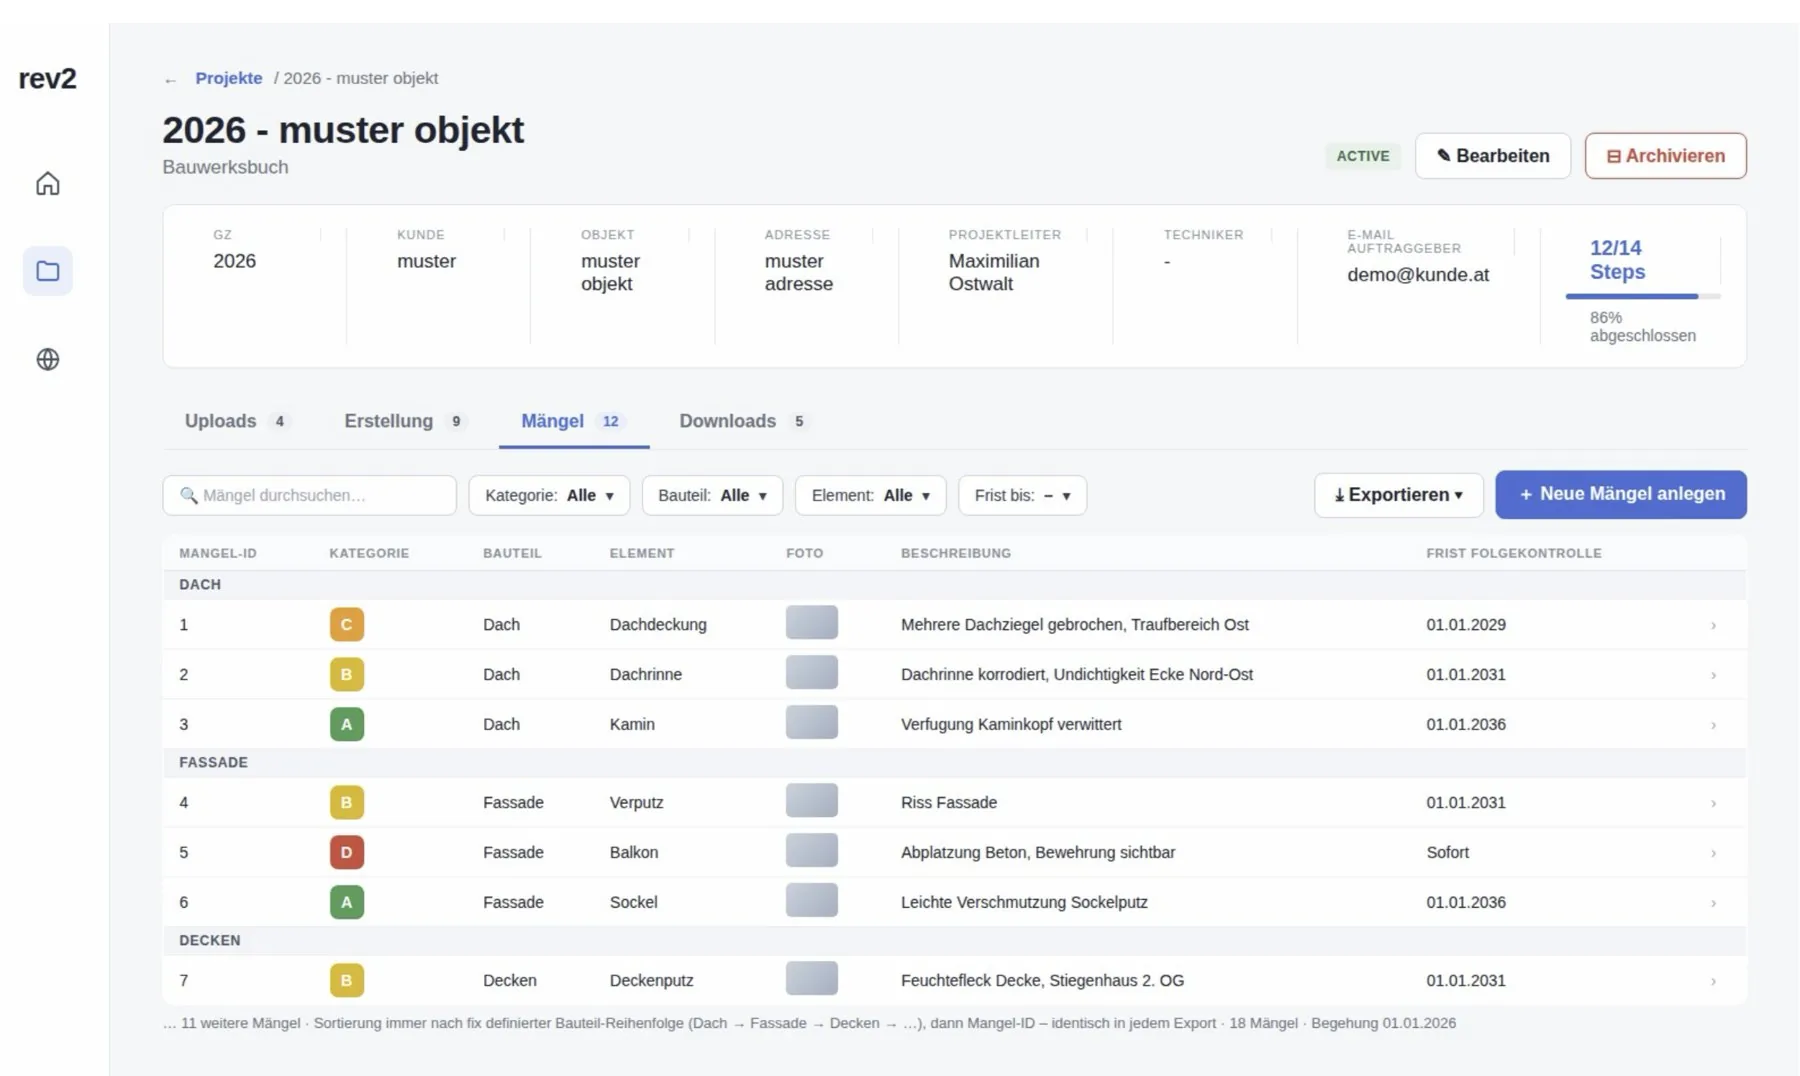This screenshot has height=1076, width=1800.
Task: Open the row chevron for Deckenputz
Action: (x=1713, y=982)
